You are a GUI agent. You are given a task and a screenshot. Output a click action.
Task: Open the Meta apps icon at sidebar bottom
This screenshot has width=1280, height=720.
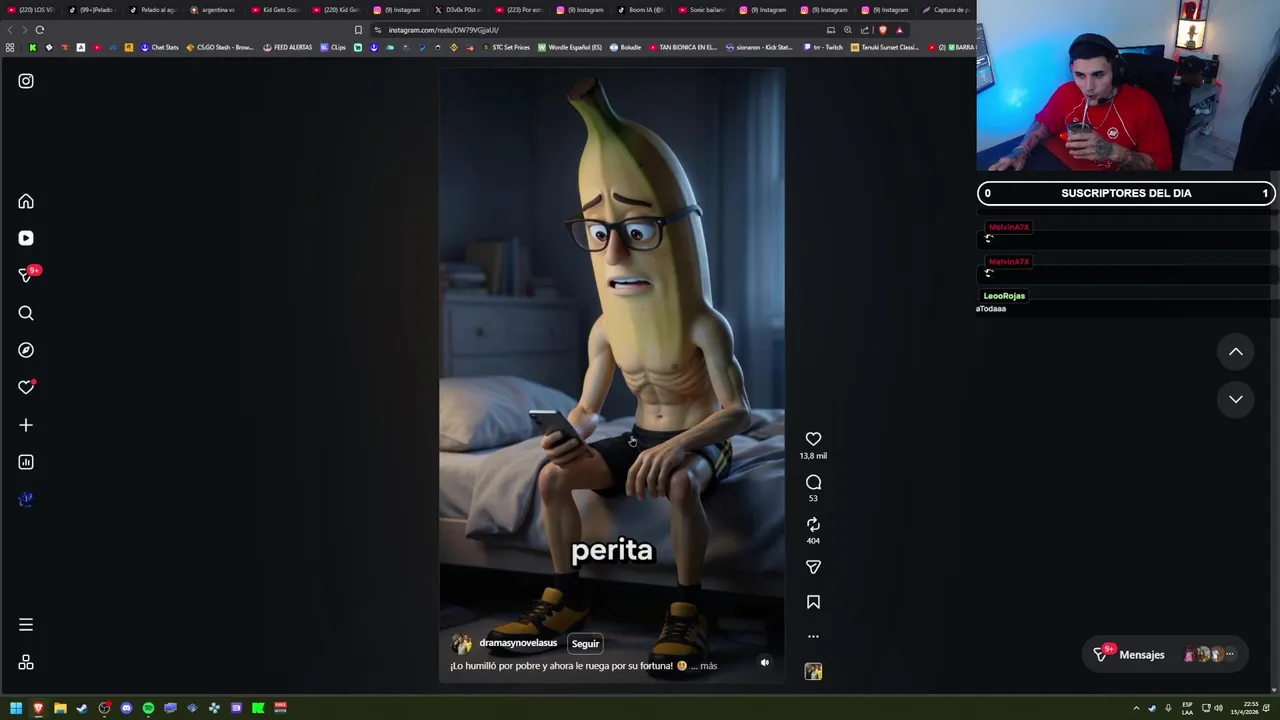26,663
